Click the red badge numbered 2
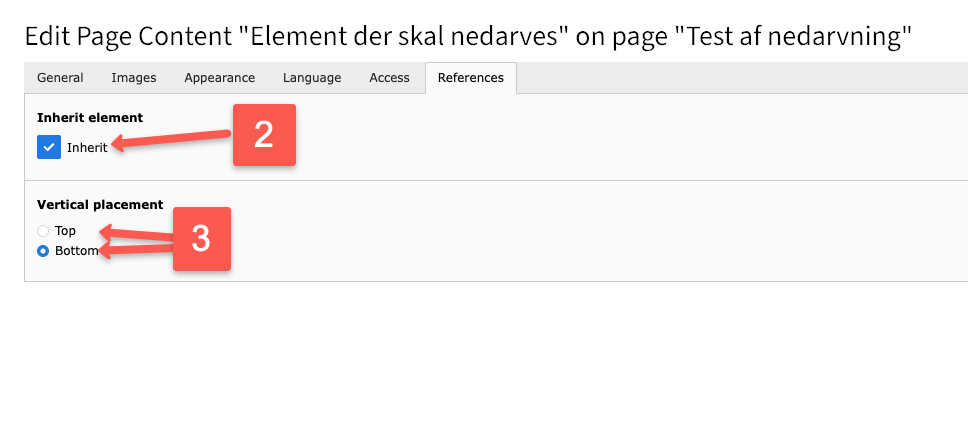Viewport: 968px width, 422px height. coord(264,135)
